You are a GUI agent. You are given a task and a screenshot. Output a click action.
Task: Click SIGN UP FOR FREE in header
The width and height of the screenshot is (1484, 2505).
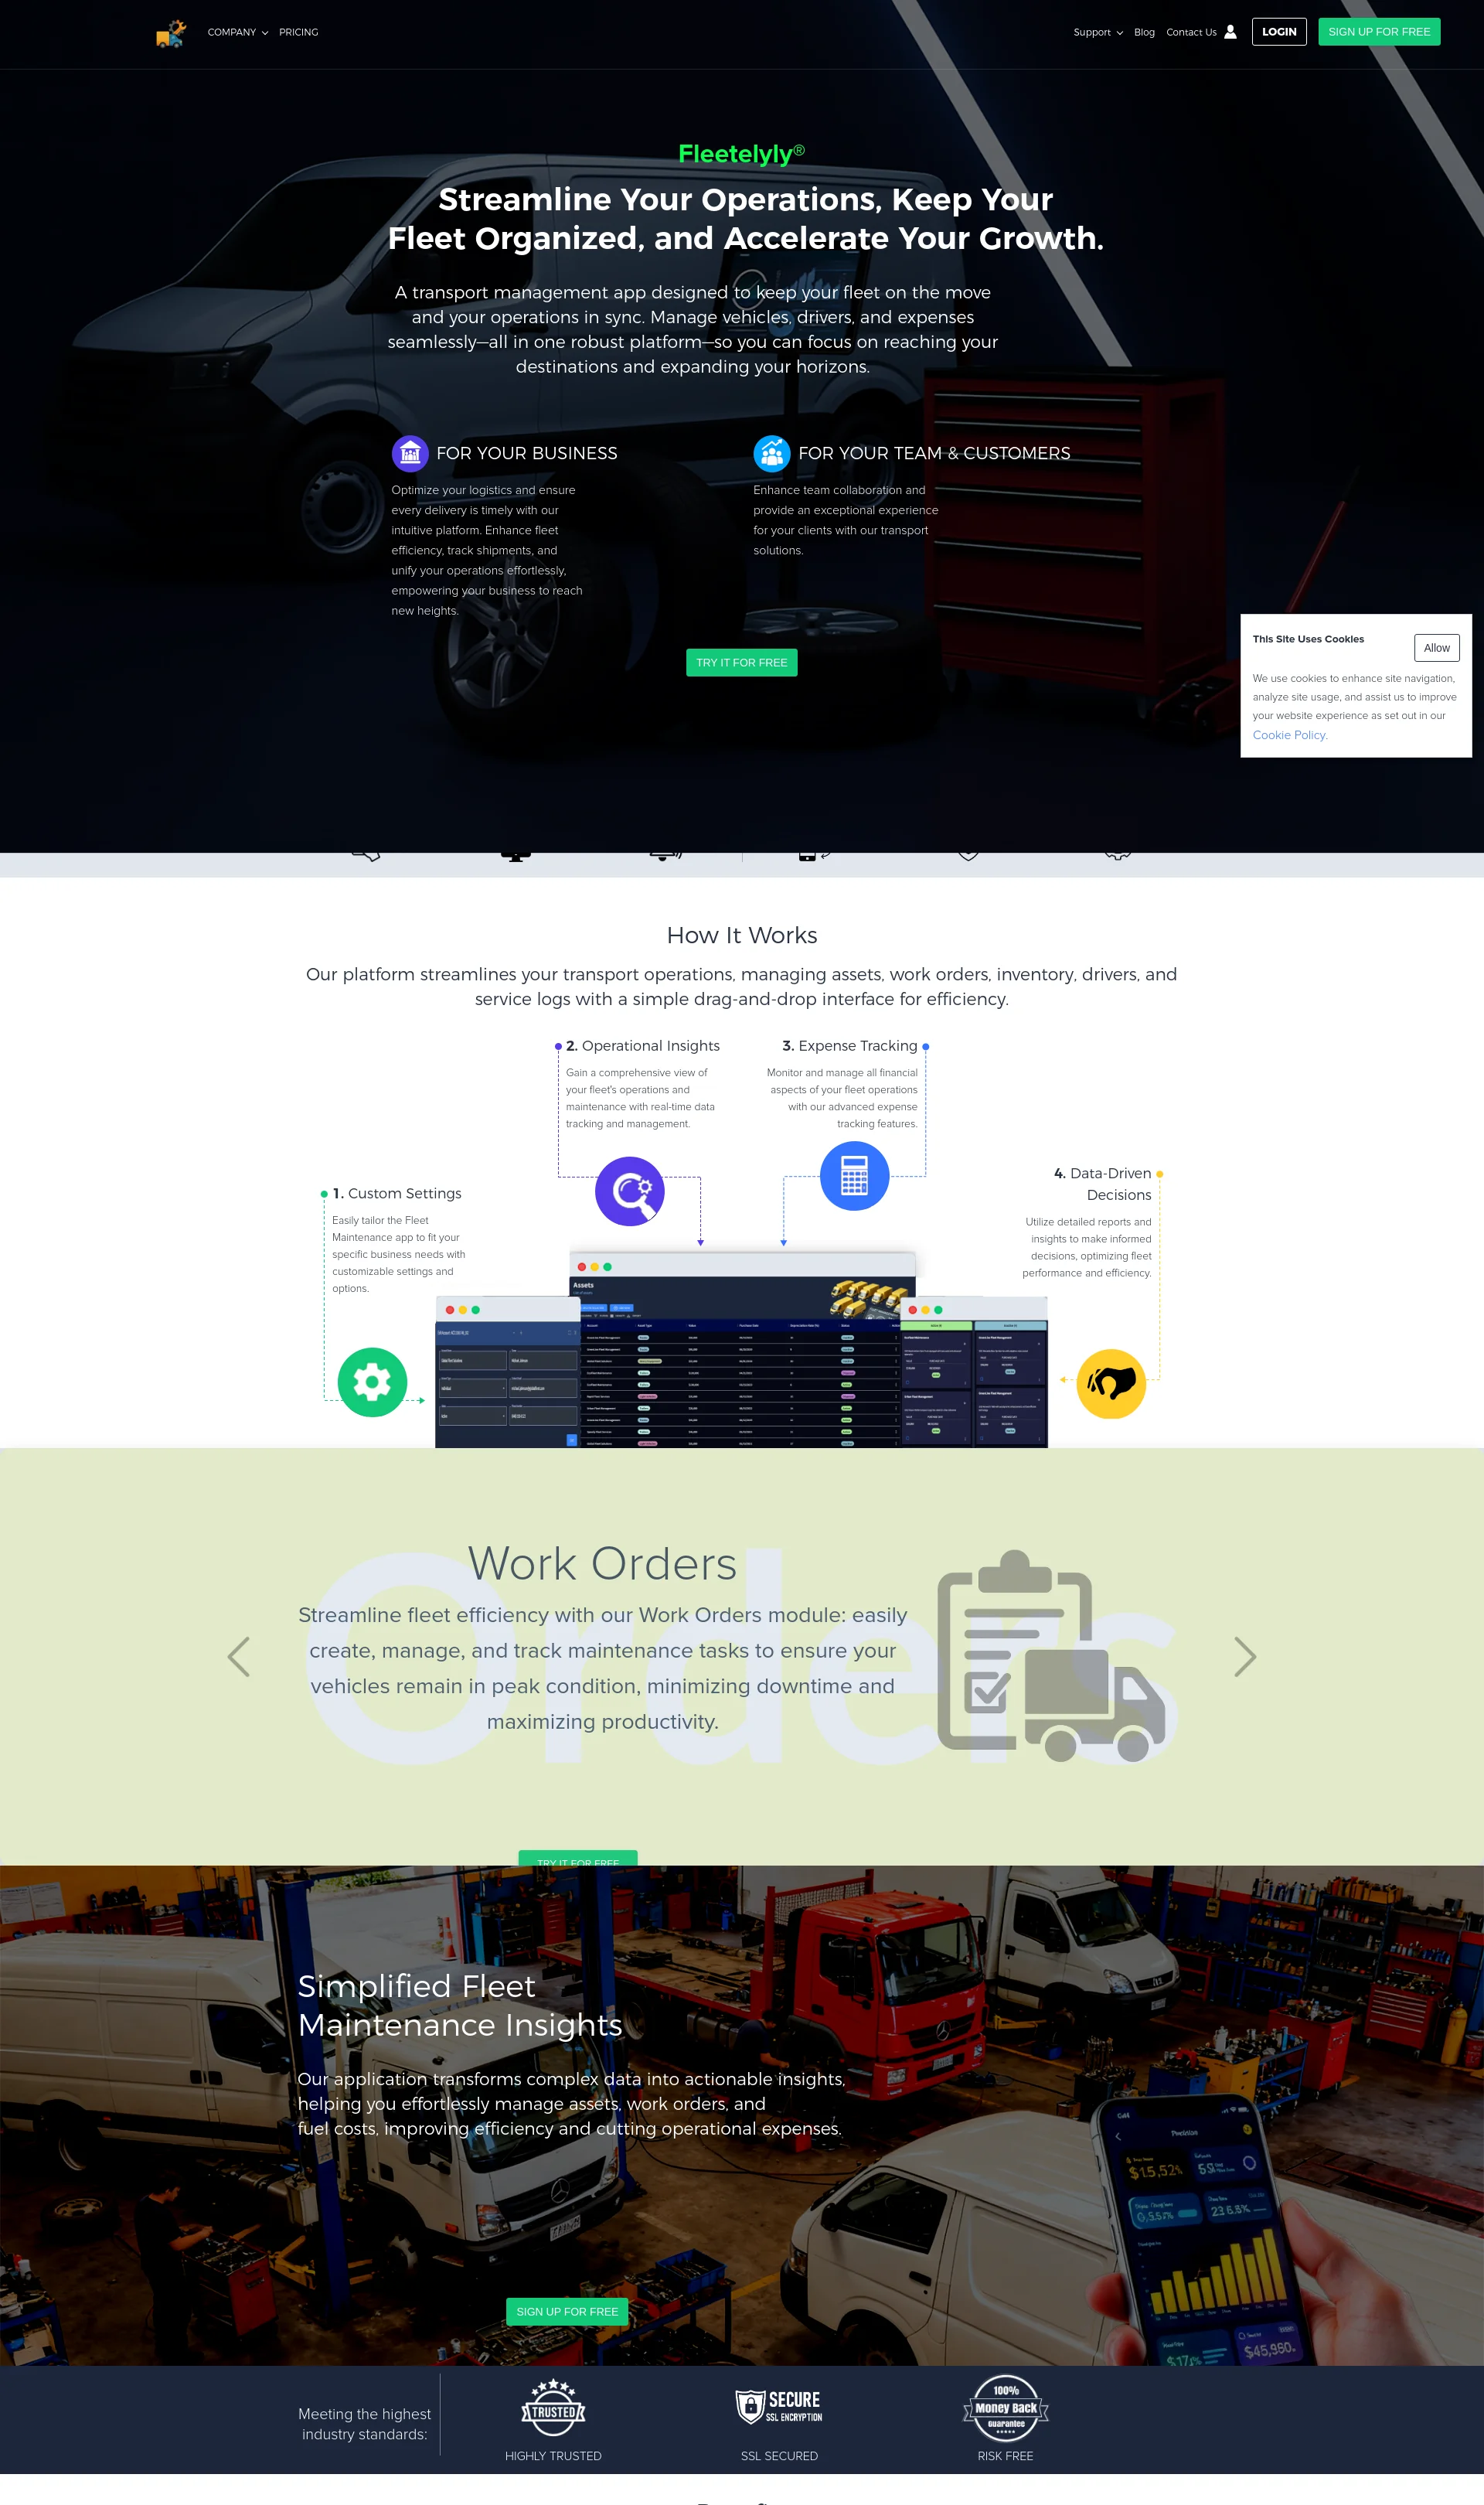coord(1379,32)
